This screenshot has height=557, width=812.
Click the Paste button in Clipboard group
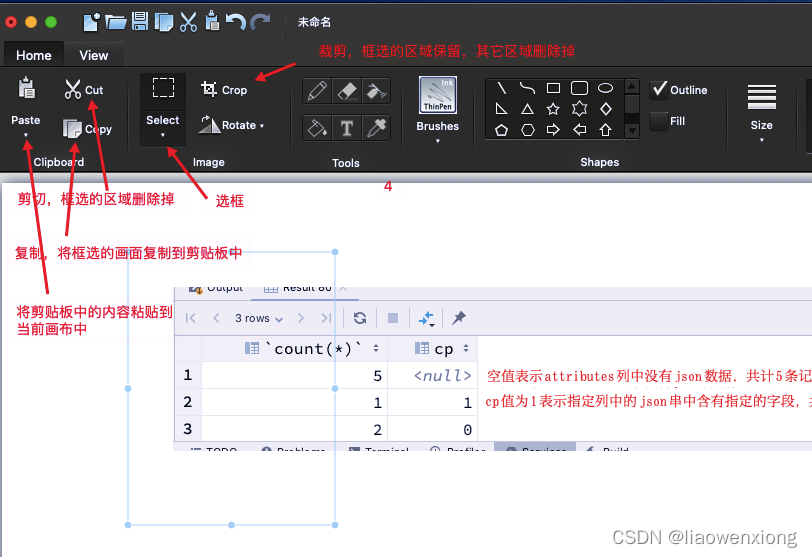coord(26,100)
